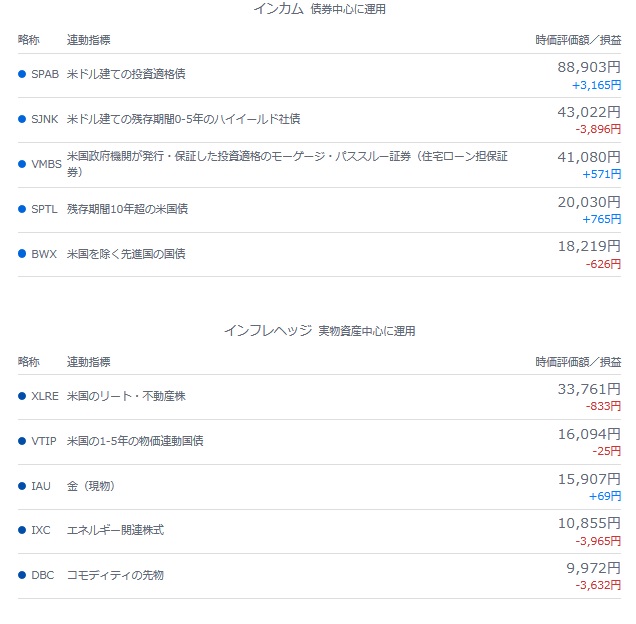Select the DBC ticker label
636x624 pixels.
click(43, 576)
